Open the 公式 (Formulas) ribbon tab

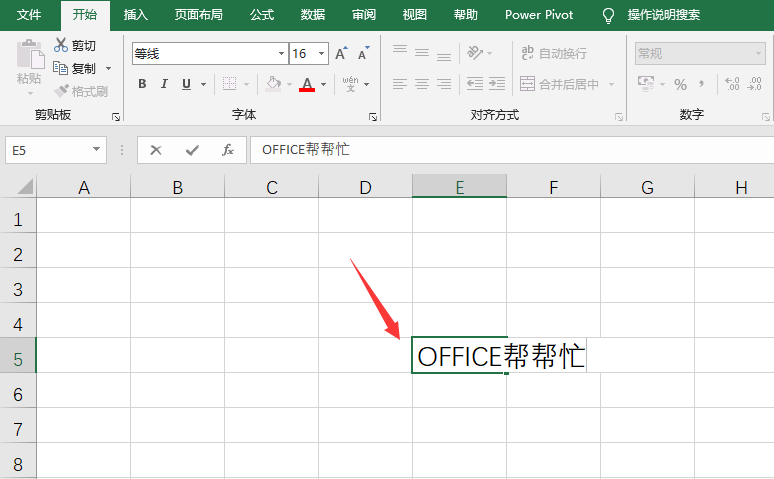(262, 15)
